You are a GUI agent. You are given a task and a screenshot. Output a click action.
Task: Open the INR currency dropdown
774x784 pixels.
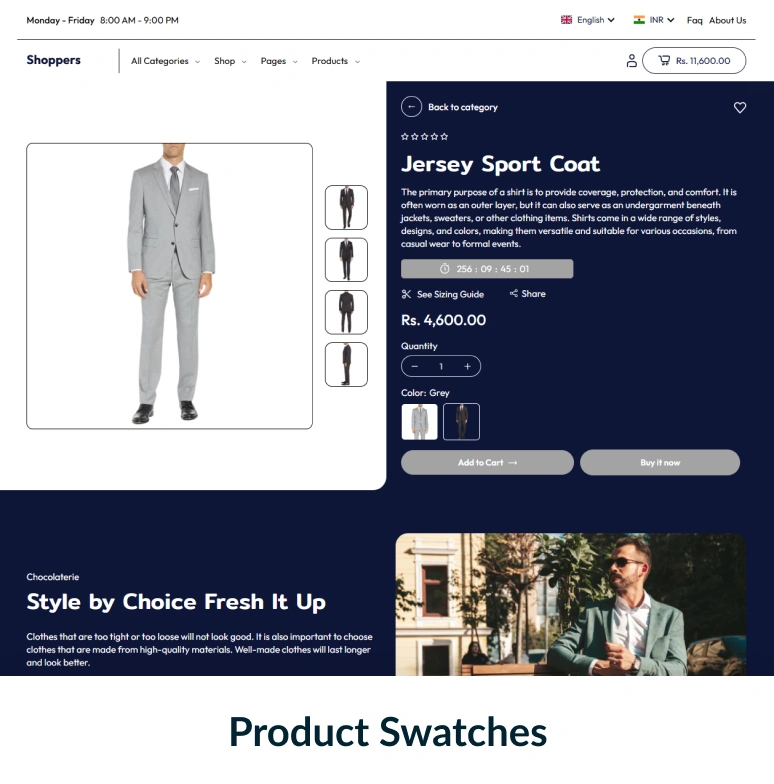click(x=654, y=20)
